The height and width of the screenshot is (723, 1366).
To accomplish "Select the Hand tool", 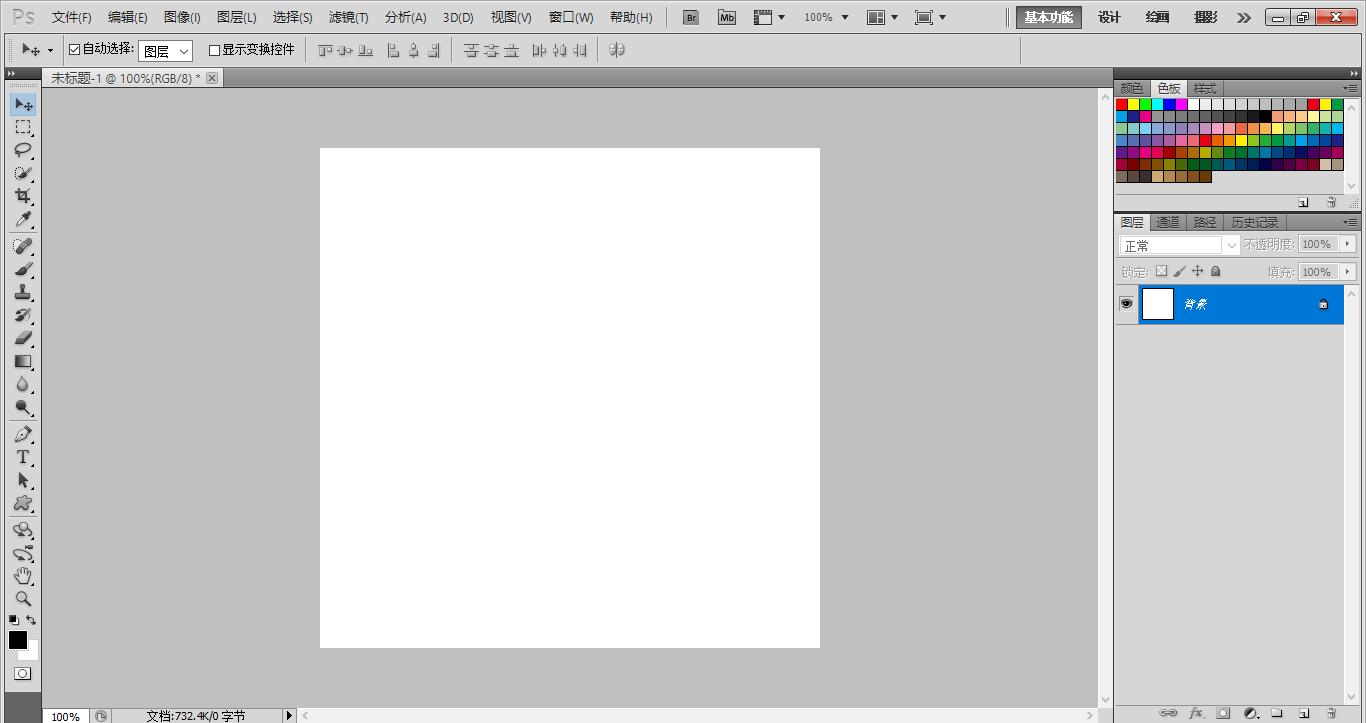I will pos(22,576).
